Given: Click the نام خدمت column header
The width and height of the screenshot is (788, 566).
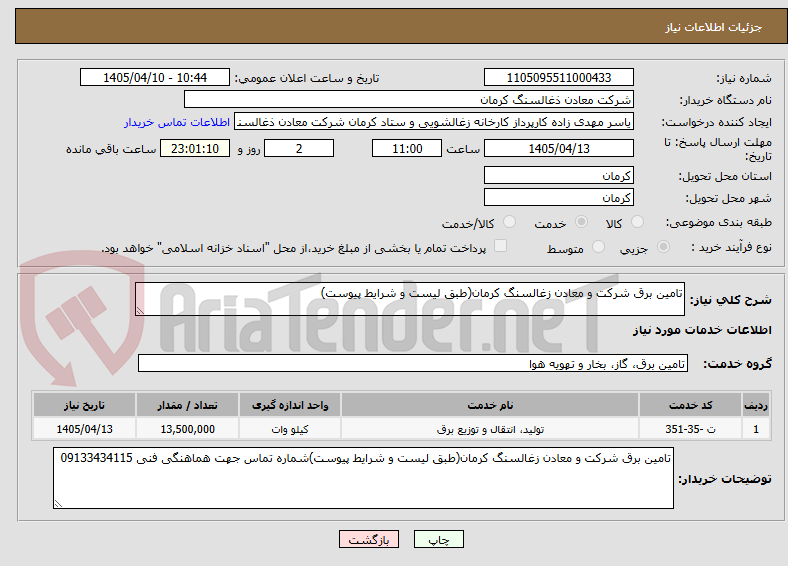Looking at the screenshot, I should tap(490, 405).
